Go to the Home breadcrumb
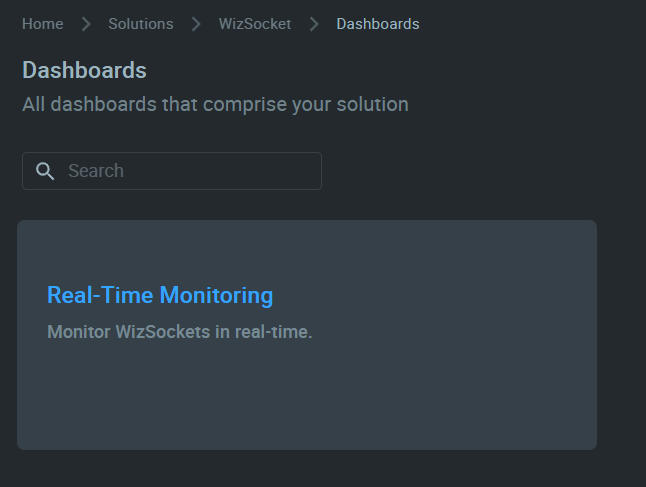This screenshot has height=487, width=646. (x=43, y=24)
